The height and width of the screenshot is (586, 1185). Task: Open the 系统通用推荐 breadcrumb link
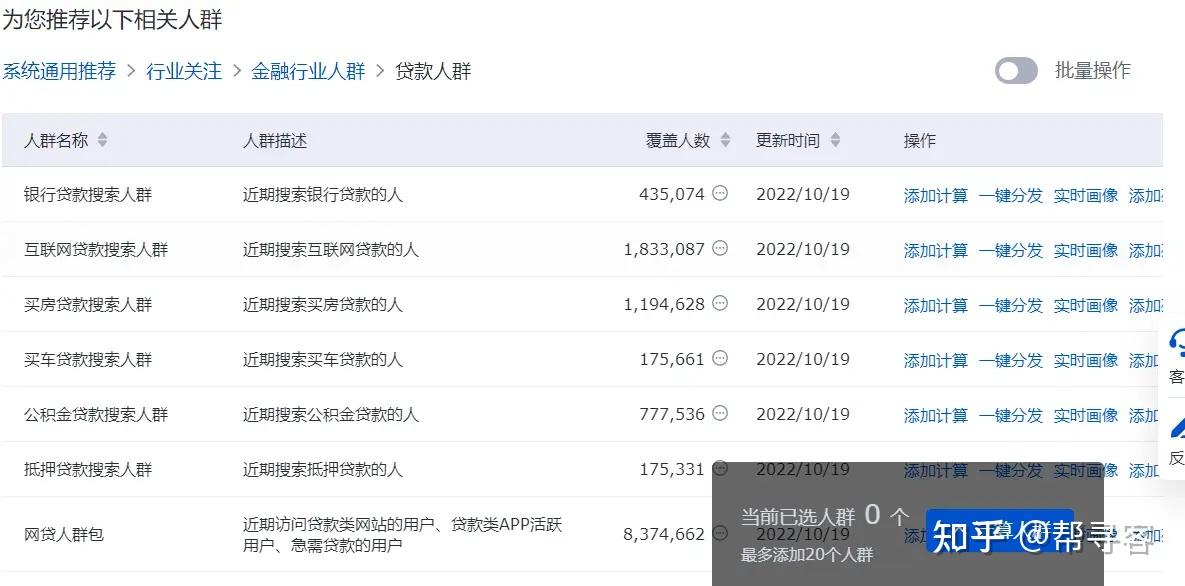point(59,71)
